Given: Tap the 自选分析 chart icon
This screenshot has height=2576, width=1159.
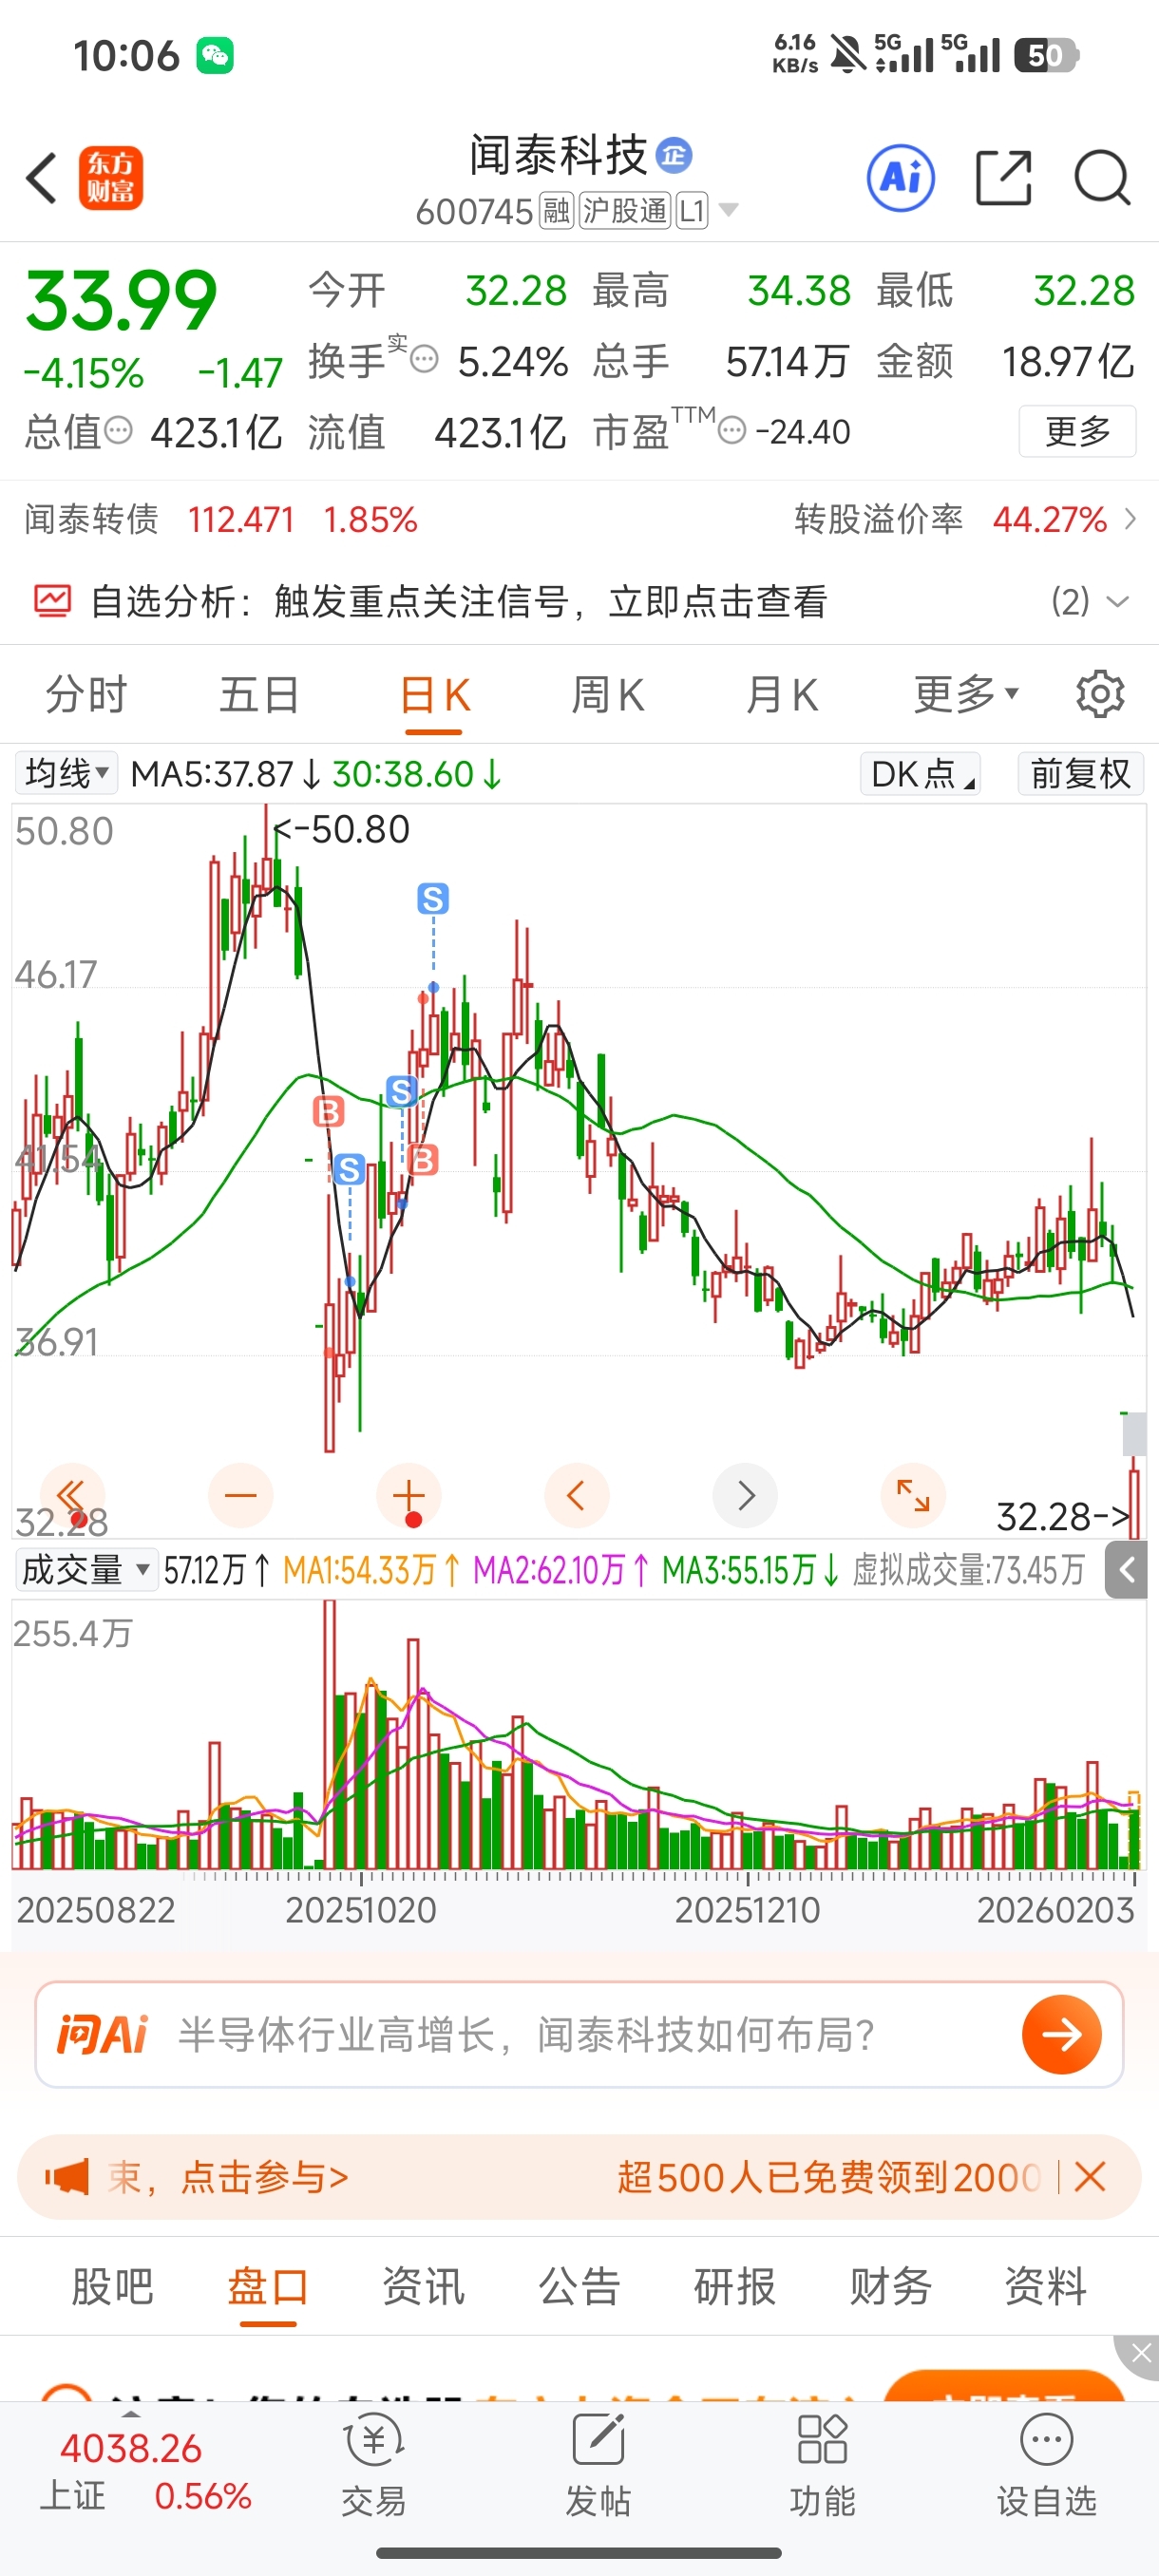Looking at the screenshot, I should click(52, 601).
